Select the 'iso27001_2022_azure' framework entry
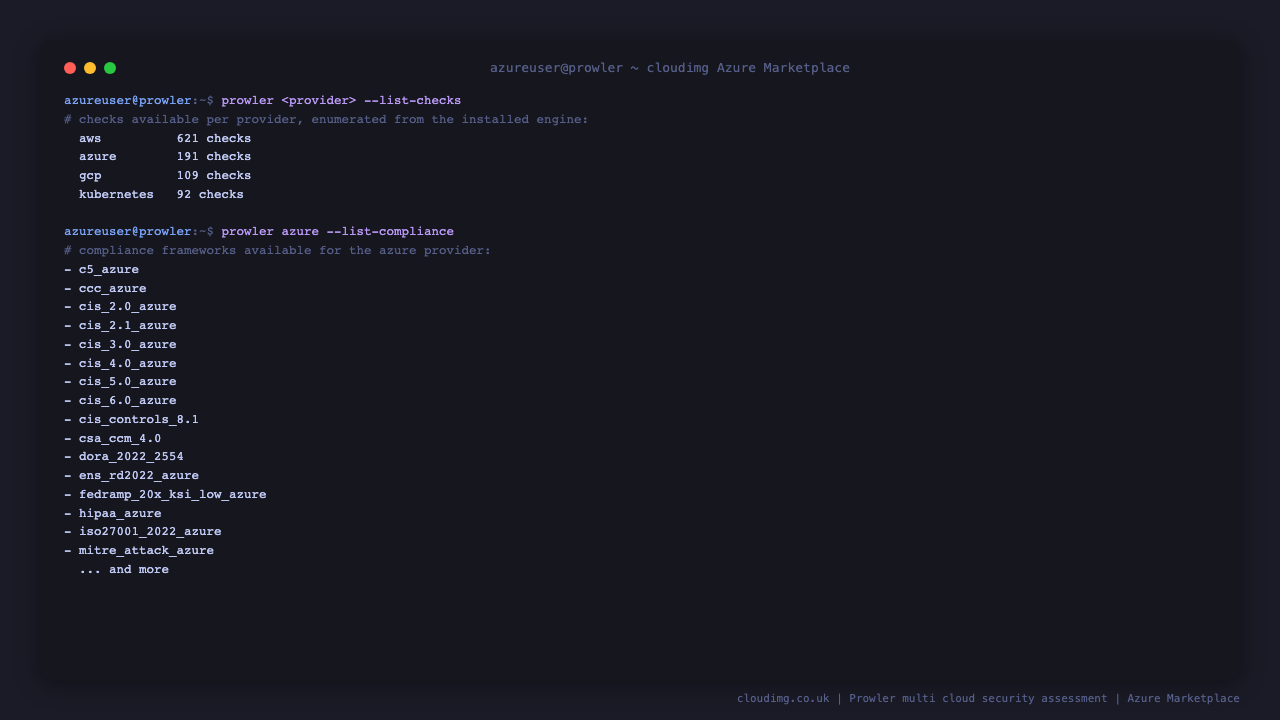 tap(143, 532)
